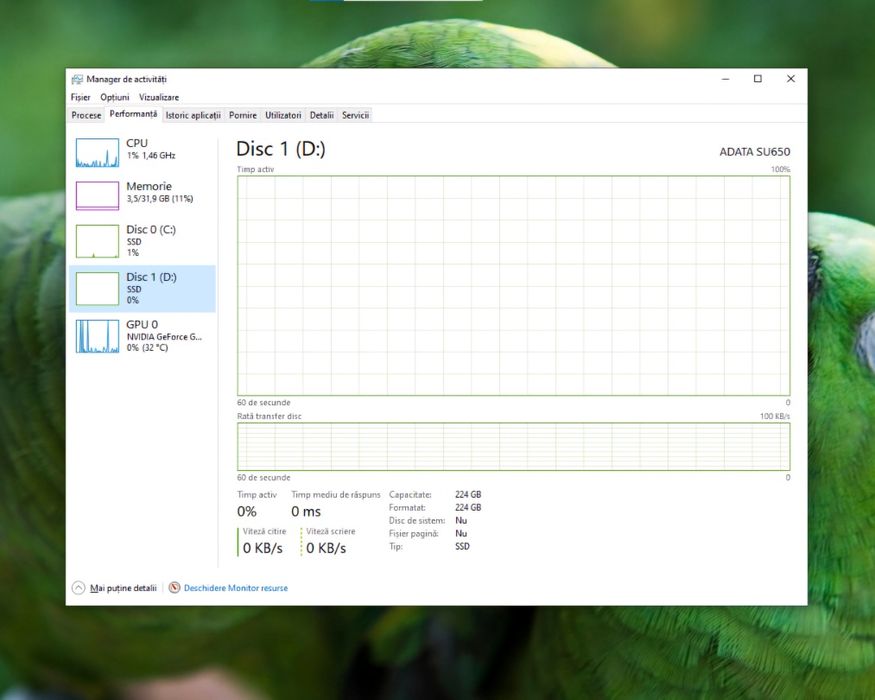Open Deschidere Monitor resurse link
This screenshot has height=700, width=875.
(235, 588)
